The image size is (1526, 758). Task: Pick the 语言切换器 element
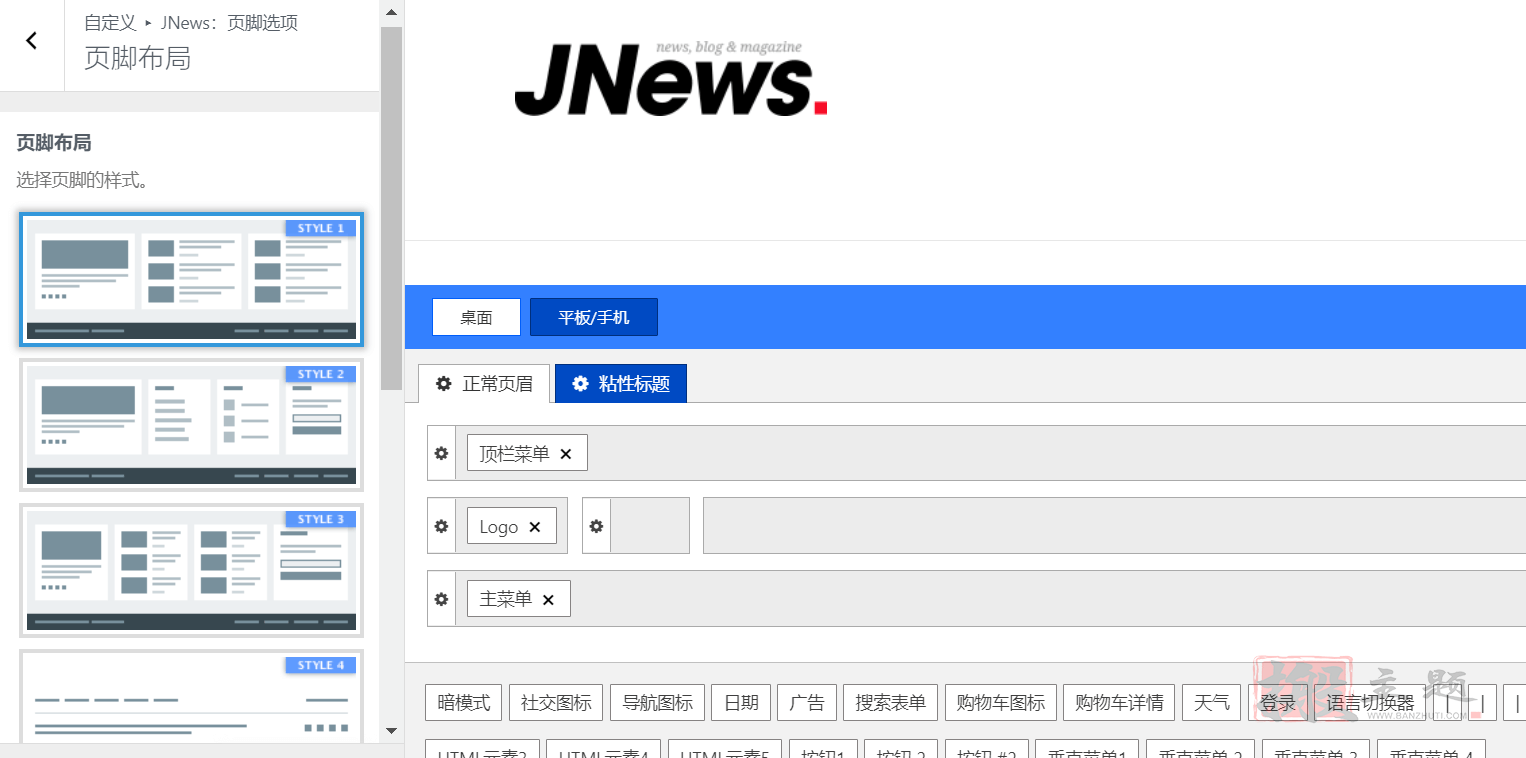click(x=1370, y=703)
